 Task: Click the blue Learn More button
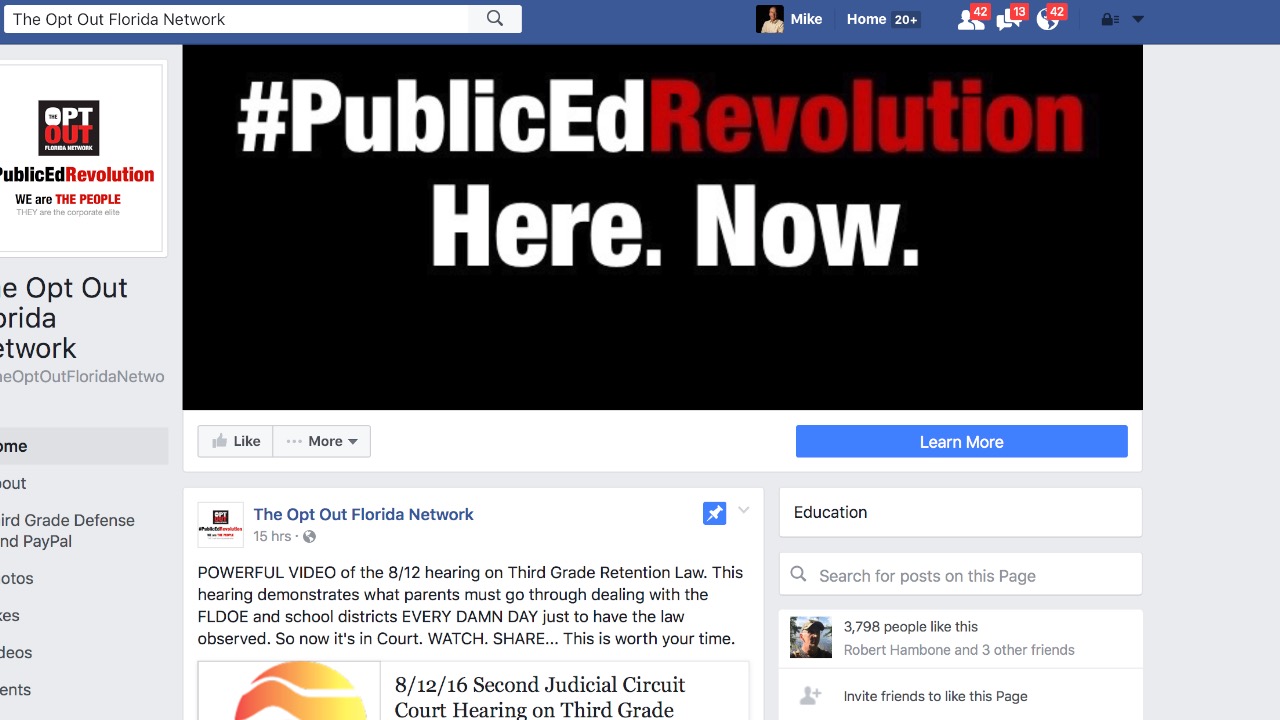coord(962,441)
